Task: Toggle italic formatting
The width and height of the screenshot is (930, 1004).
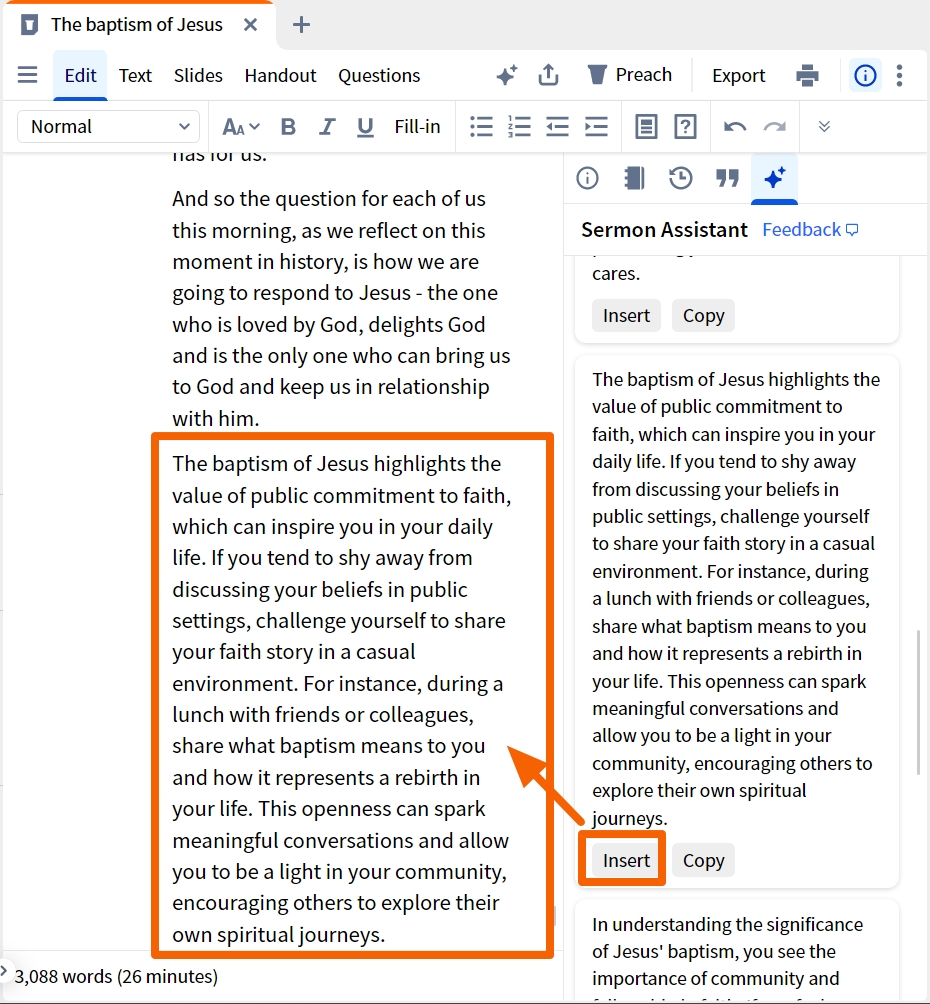Action: pos(327,127)
